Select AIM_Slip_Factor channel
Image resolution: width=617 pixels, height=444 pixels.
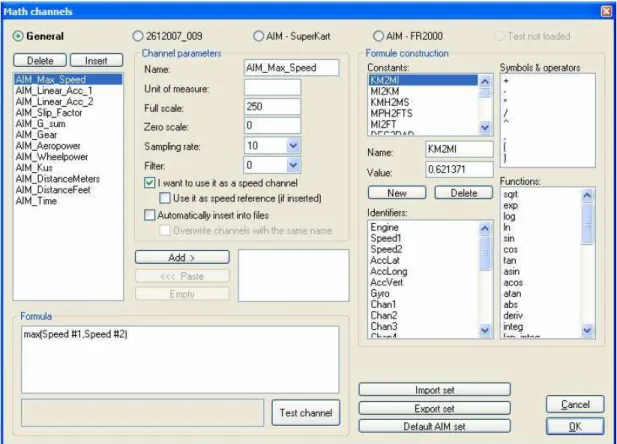click(68, 113)
